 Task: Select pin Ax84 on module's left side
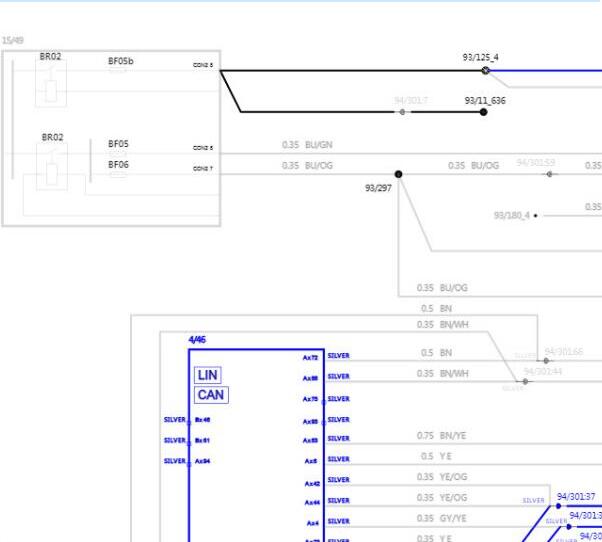pyautogui.click(x=202, y=461)
